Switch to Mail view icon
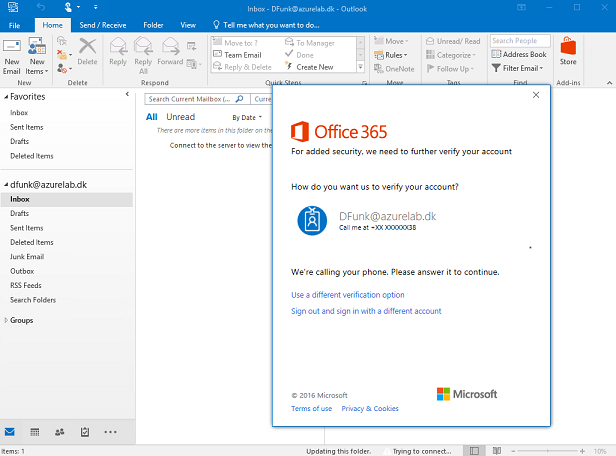This screenshot has width=616, height=456. point(10,432)
